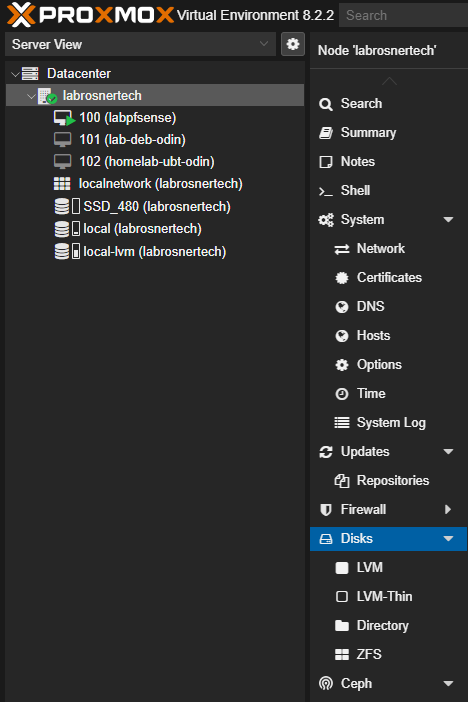Viewport: 468px width, 702px height.
Task: Select SSD_480 (labrosnertech) storage
Action: tap(155, 206)
